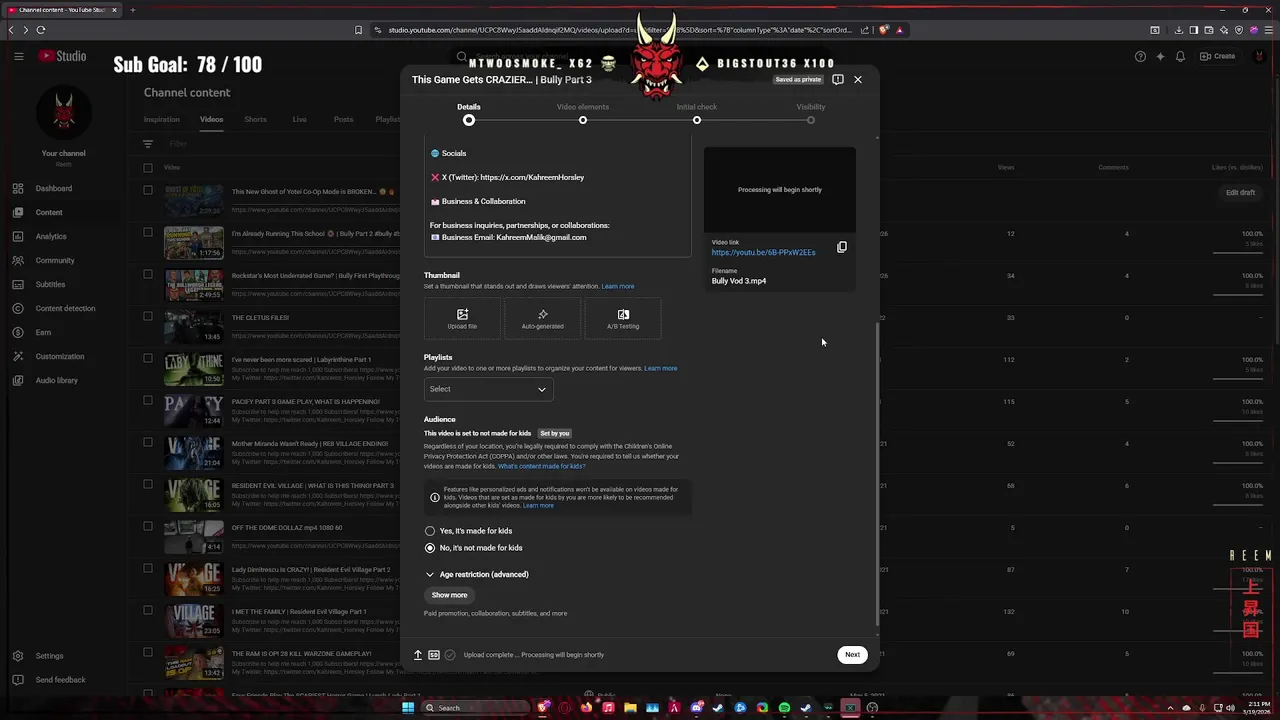Tick checkbox for PACIFY PART 3 video
This screenshot has width=1280, height=720.
[x=148, y=400]
